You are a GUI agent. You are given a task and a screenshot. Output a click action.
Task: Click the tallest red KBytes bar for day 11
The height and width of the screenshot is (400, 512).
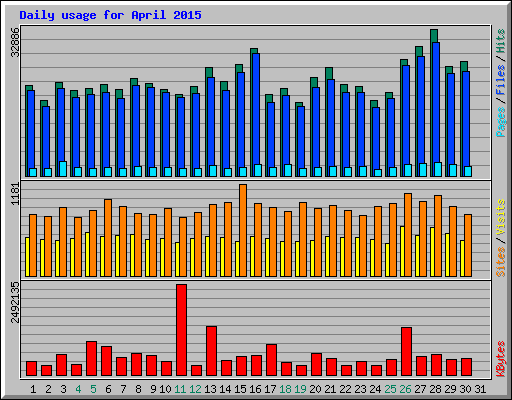tap(182, 330)
